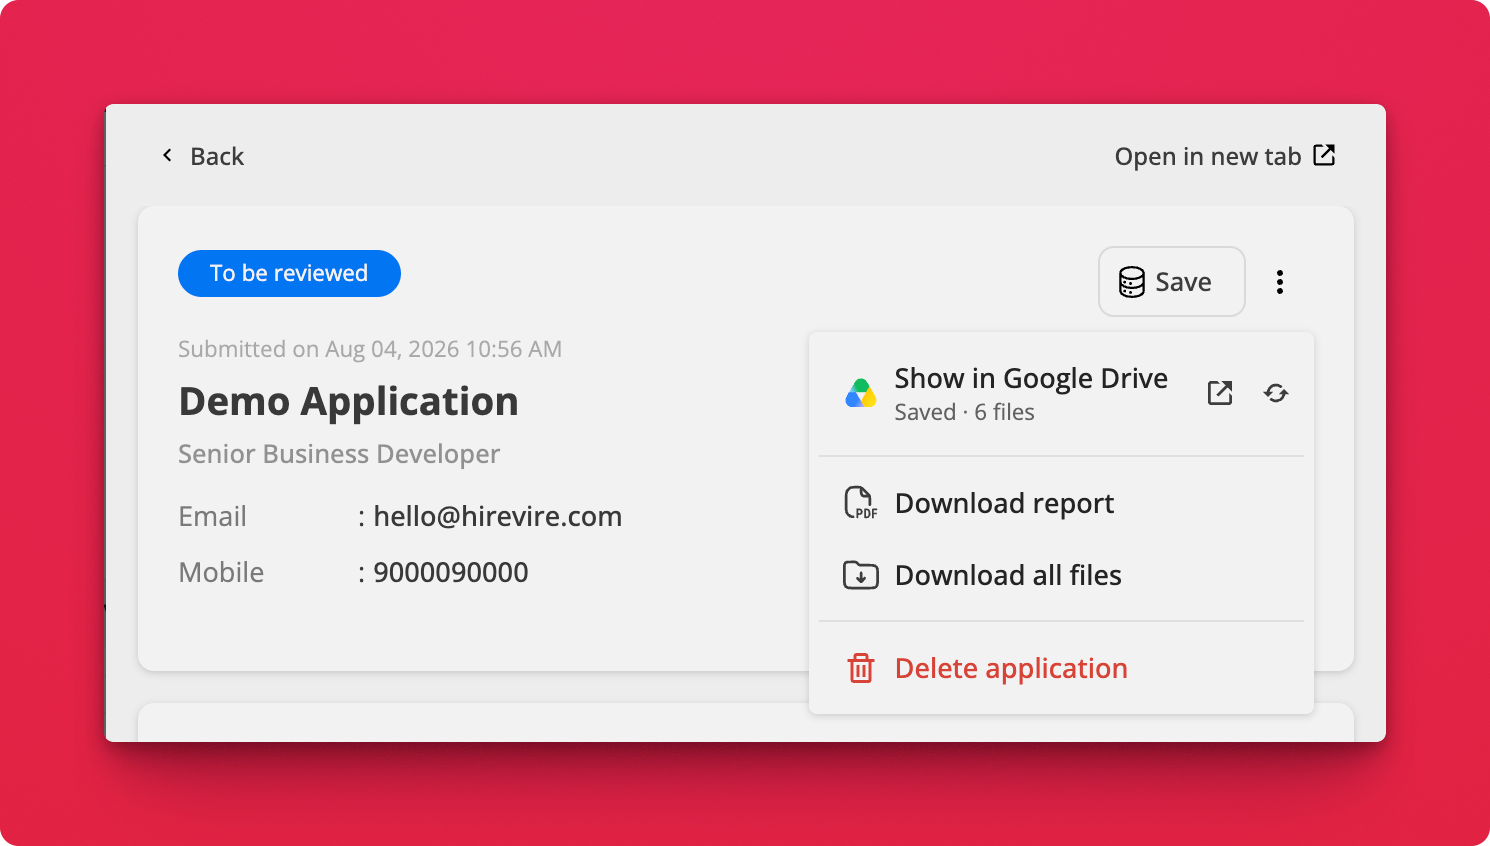
Task: Choose Download all files menu item
Action: click(1061, 575)
